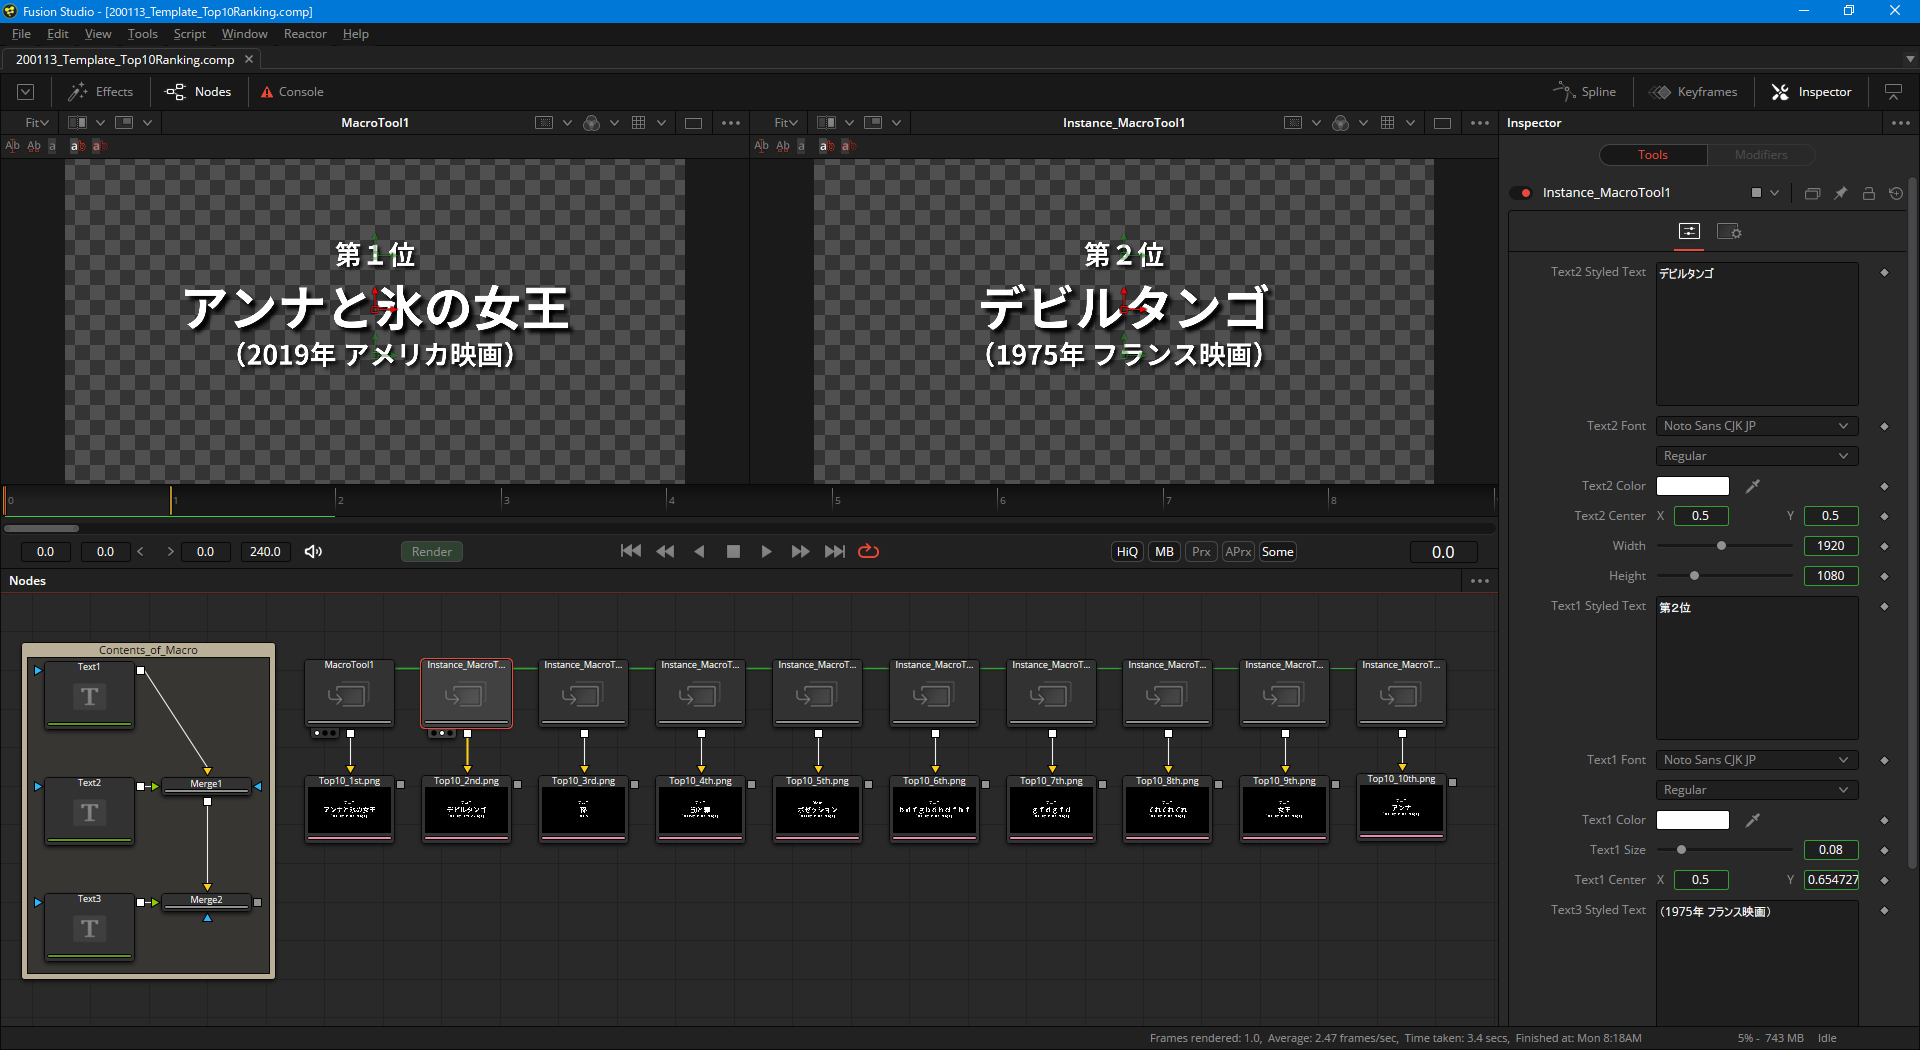Open the Spline editor

(1585, 92)
